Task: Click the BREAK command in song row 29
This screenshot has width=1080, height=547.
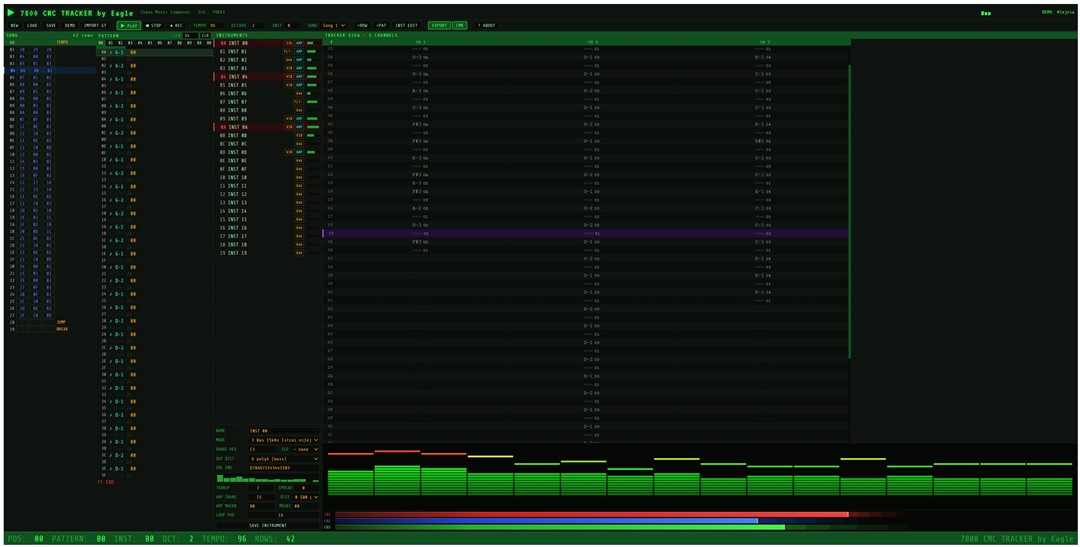Action: 62,329
